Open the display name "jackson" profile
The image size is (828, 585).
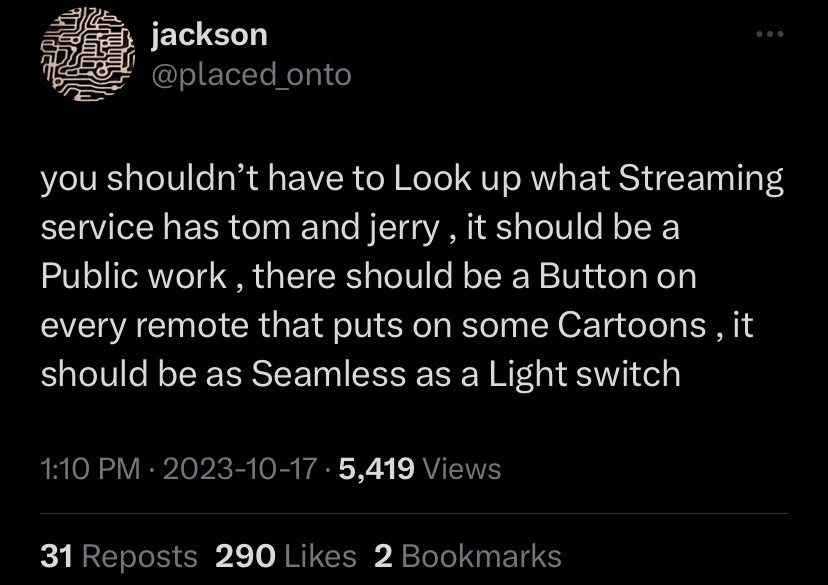pyautogui.click(x=209, y=35)
